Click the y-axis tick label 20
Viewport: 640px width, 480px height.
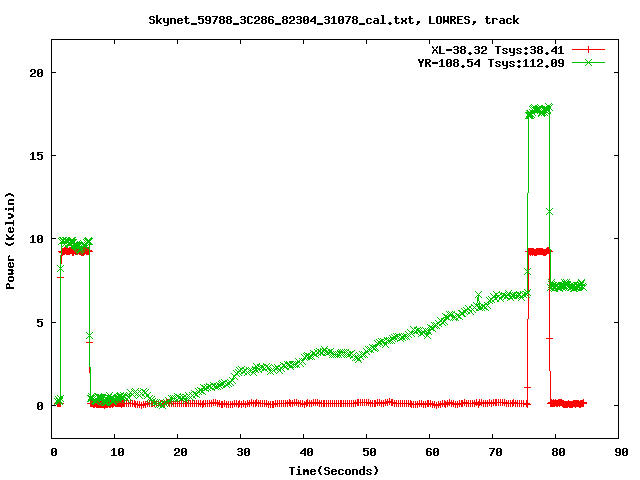[36, 73]
